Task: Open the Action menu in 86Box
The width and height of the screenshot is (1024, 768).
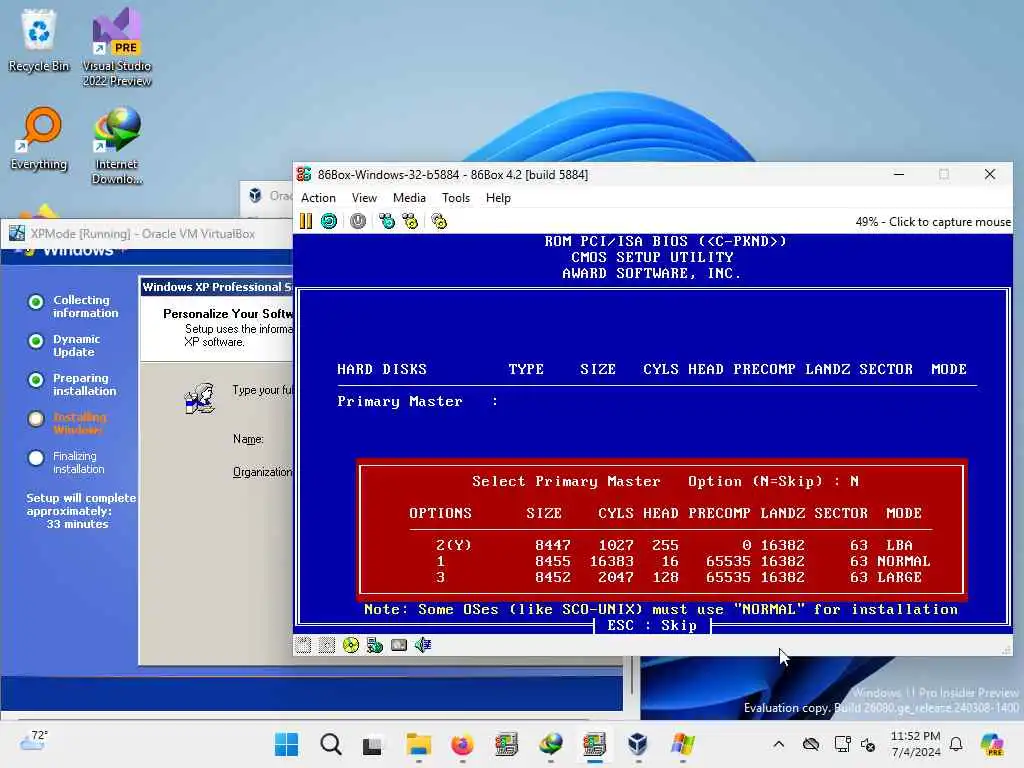Action: (318, 198)
